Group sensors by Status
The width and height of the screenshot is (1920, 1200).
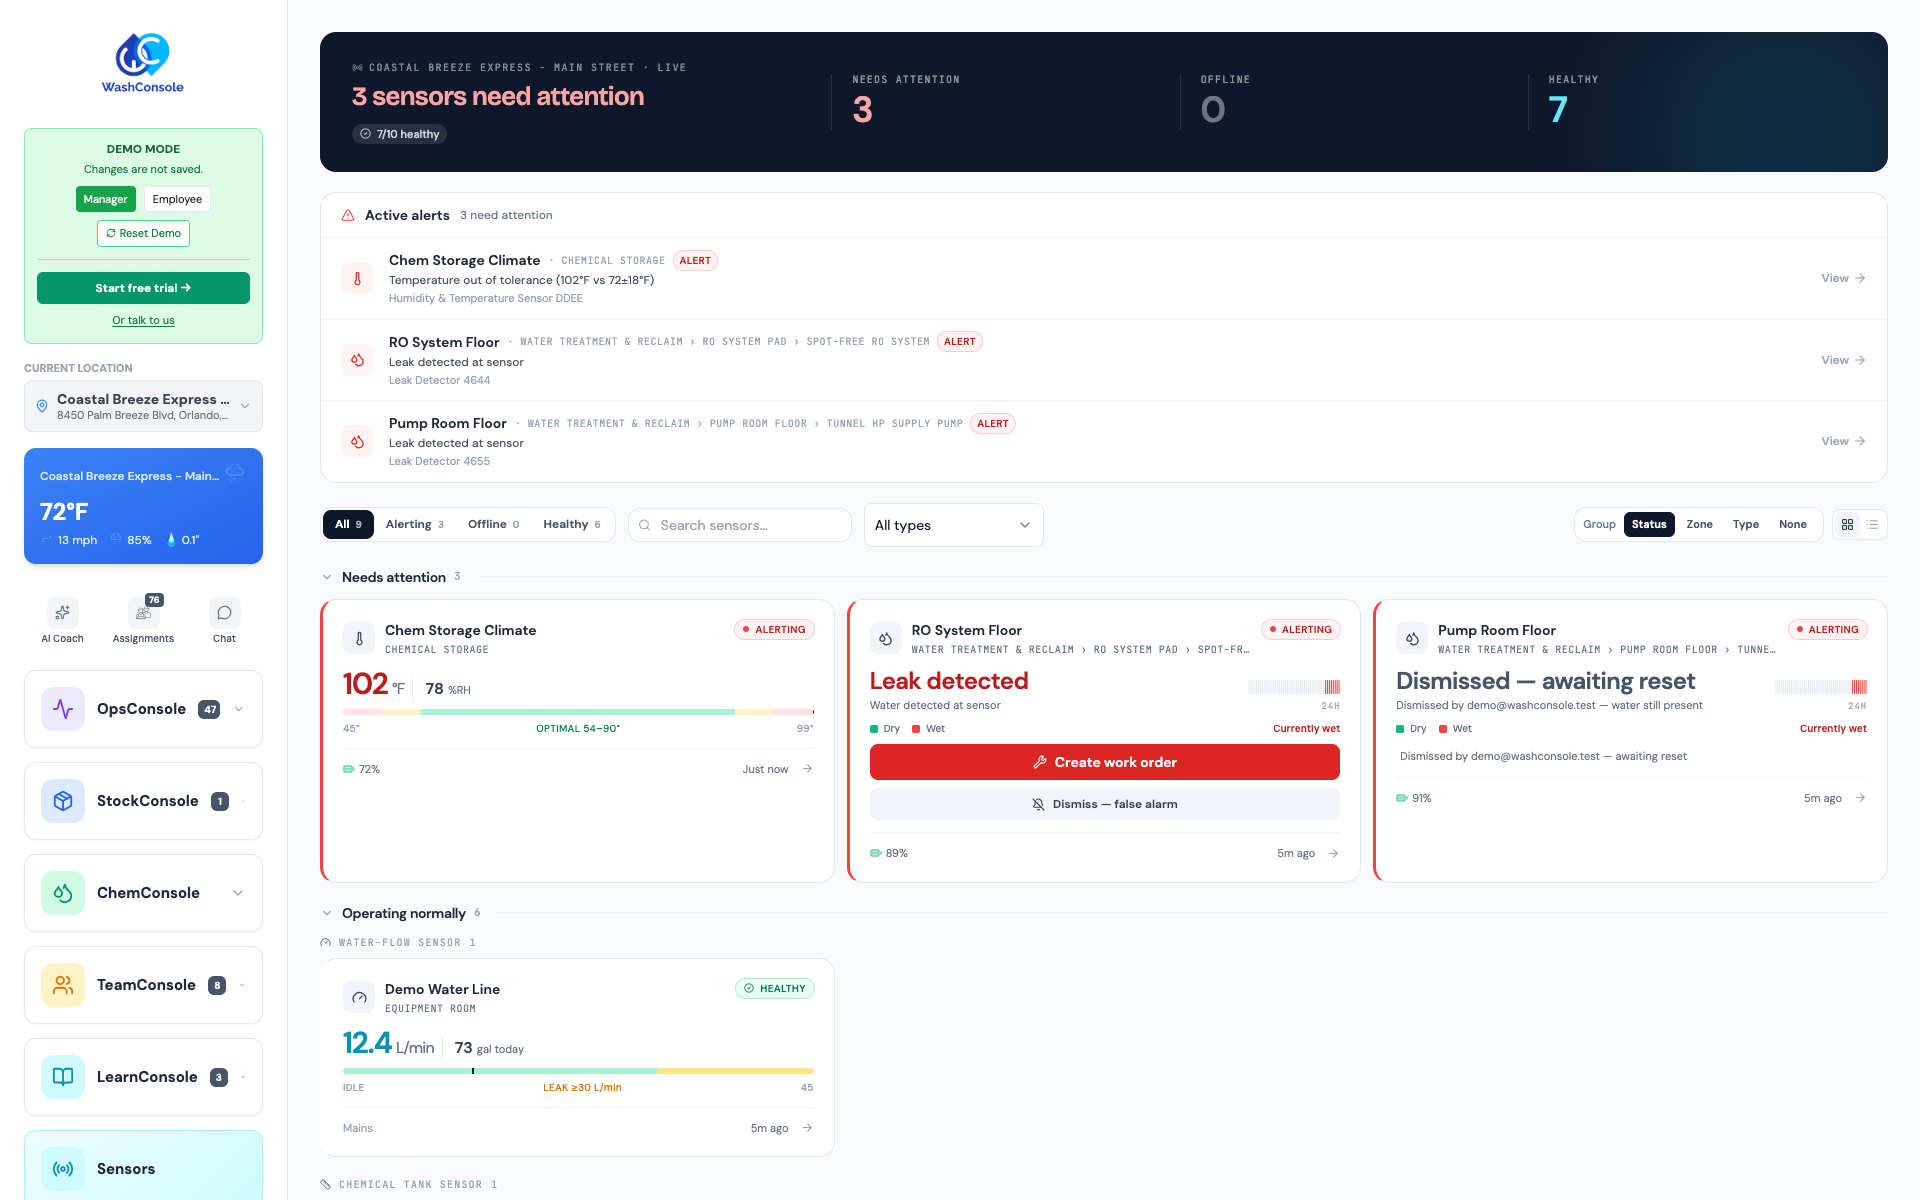click(x=1649, y=524)
